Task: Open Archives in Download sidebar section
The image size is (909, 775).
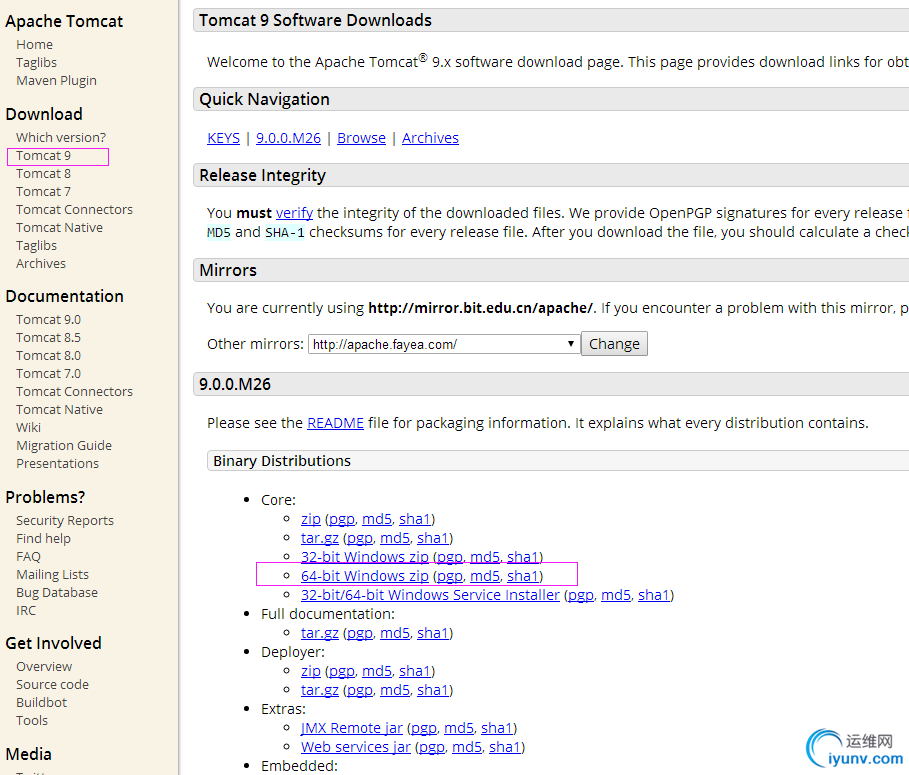Action: tap(41, 263)
